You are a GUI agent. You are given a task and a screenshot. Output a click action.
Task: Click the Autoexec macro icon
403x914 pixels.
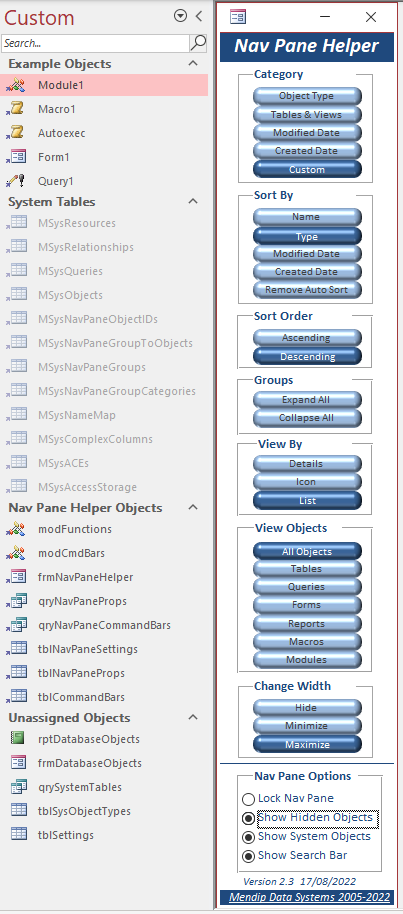coord(16,133)
